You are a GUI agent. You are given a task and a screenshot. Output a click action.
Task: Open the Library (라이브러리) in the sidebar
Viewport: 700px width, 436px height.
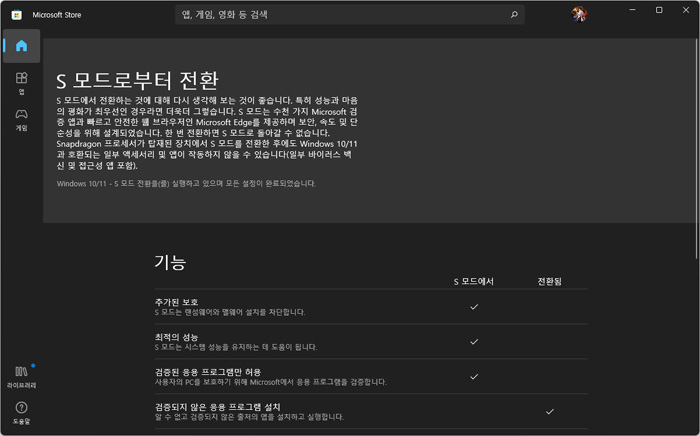pyautogui.click(x=21, y=376)
